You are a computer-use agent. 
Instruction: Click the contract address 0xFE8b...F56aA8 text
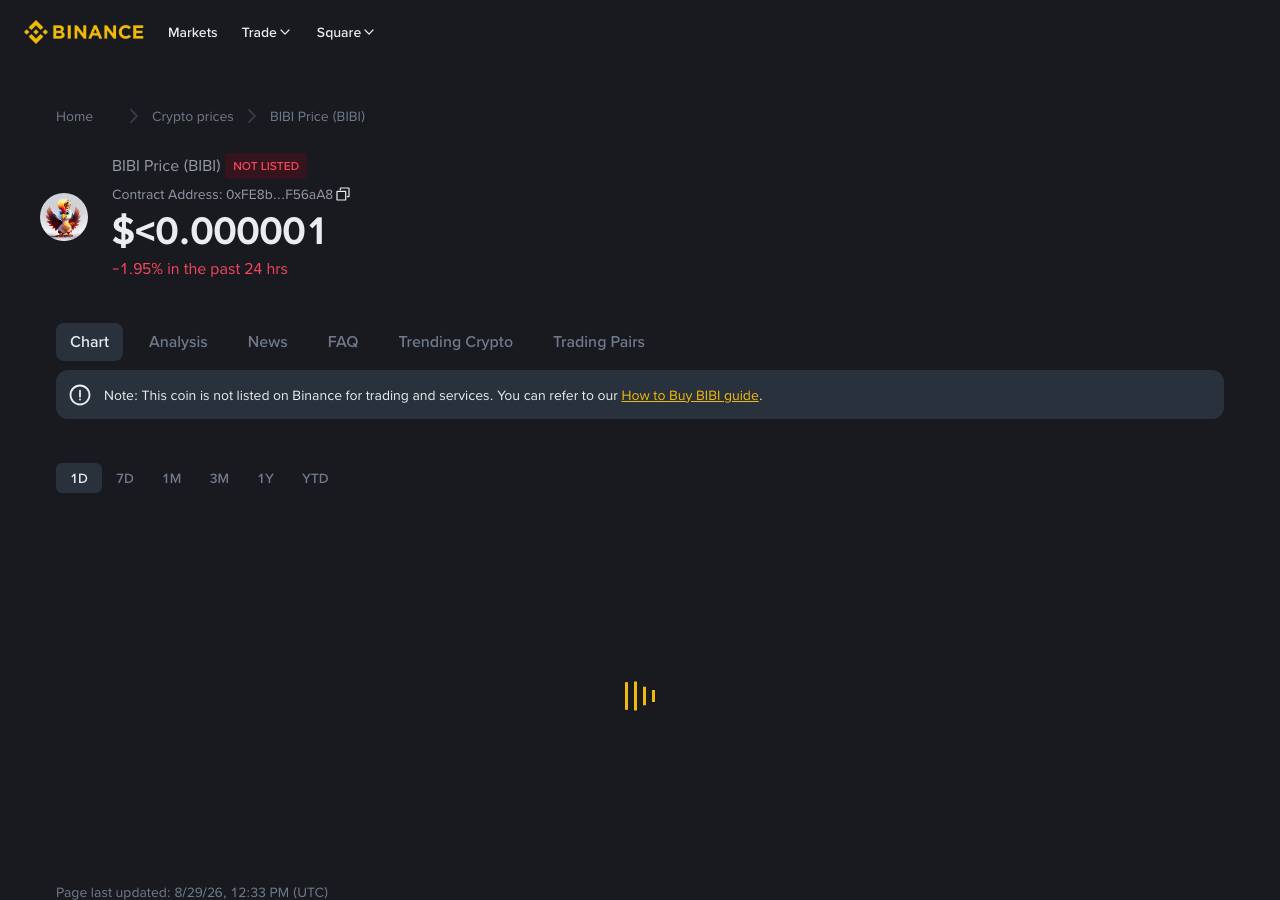tap(279, 194)
